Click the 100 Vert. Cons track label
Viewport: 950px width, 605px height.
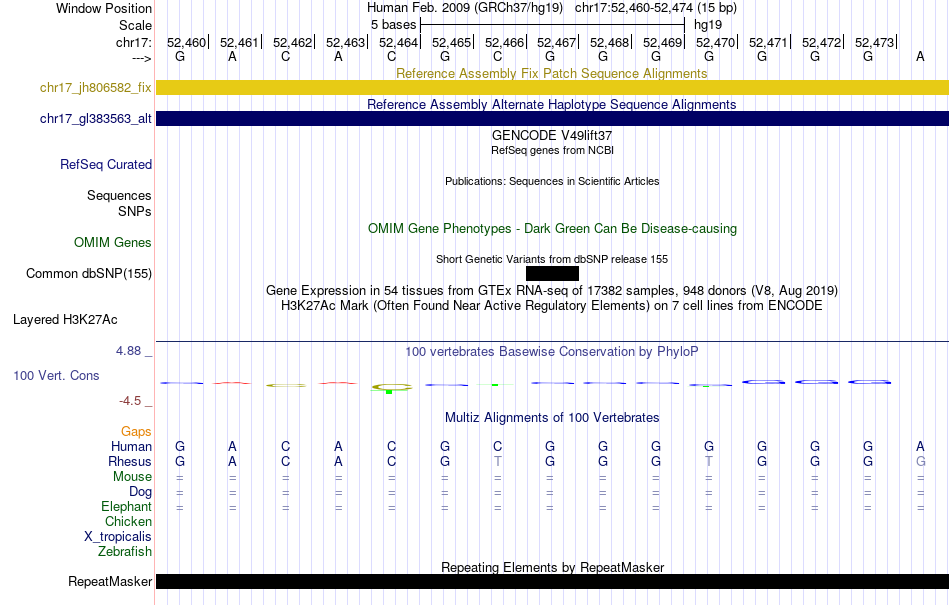[x=56, y=375]
